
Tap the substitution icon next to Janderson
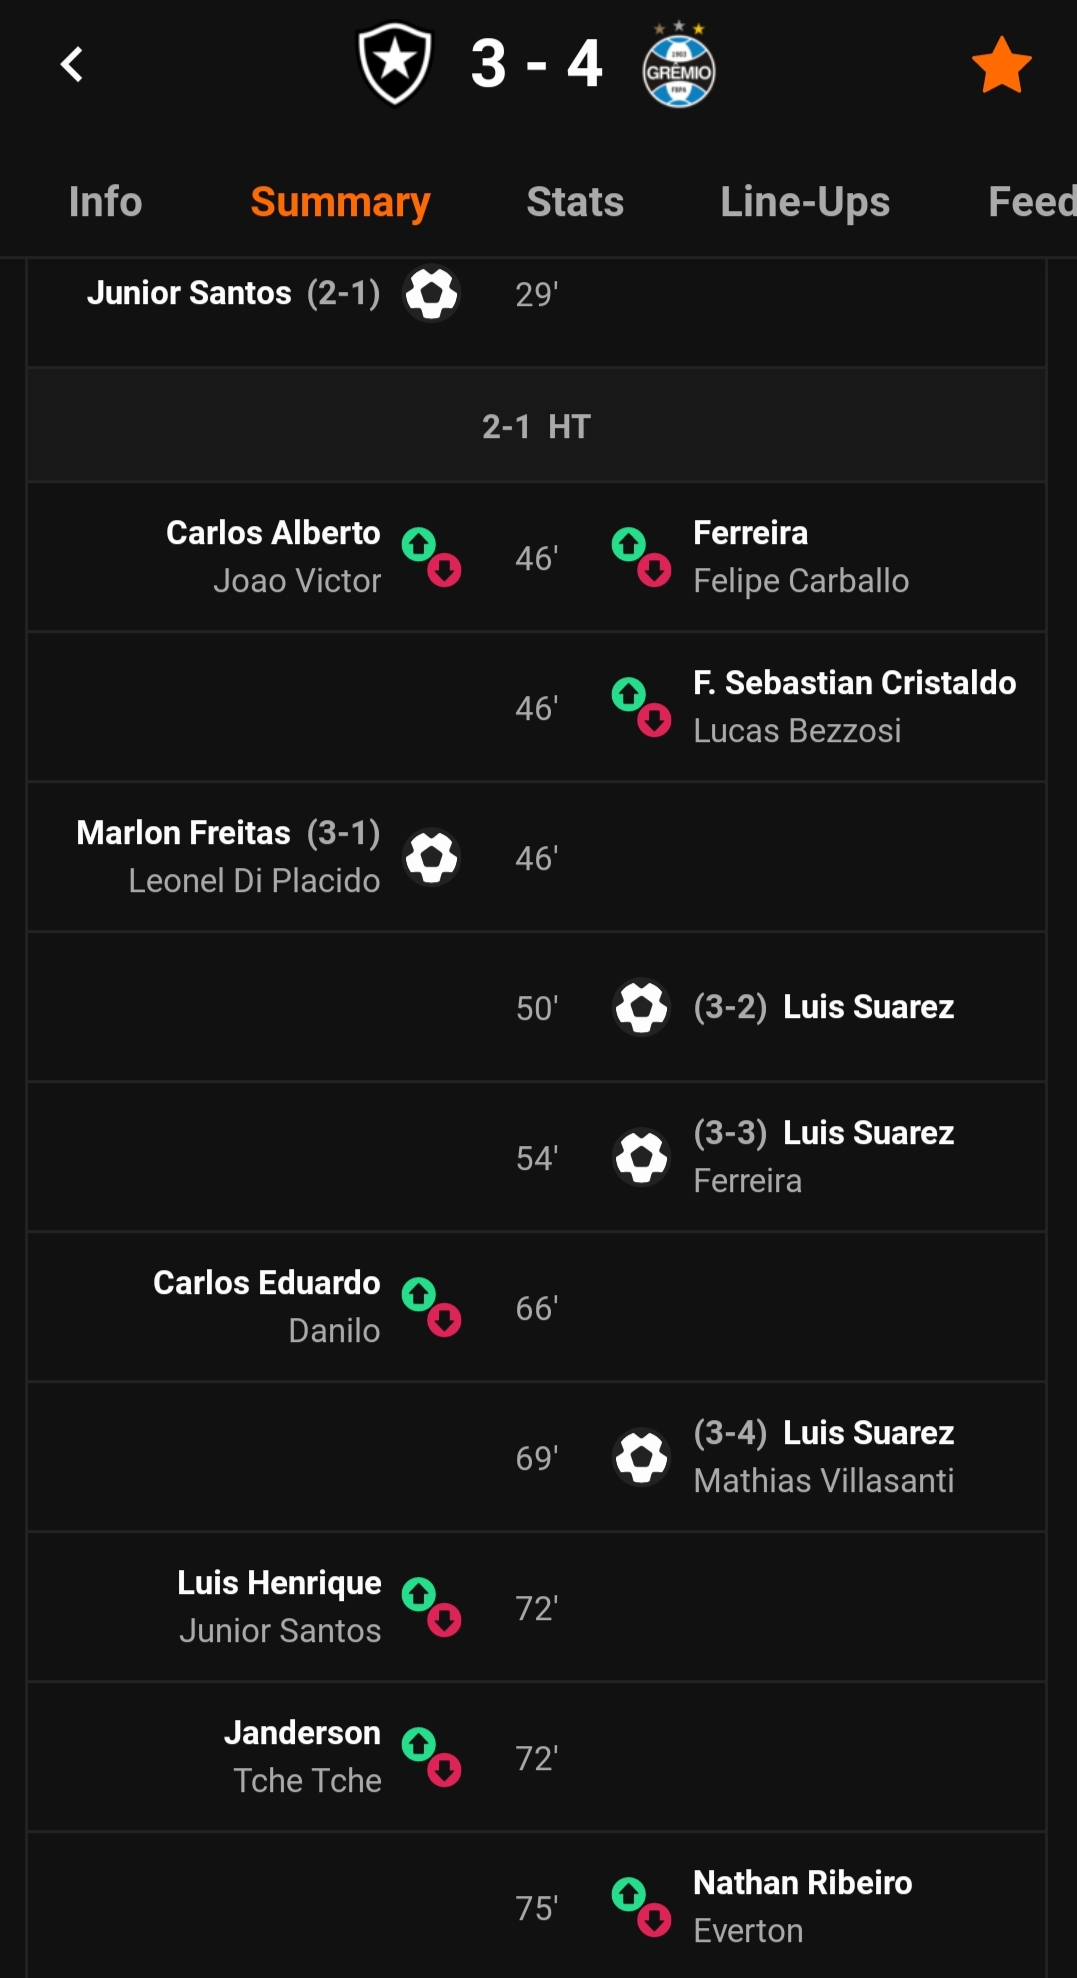[431, 1757]
